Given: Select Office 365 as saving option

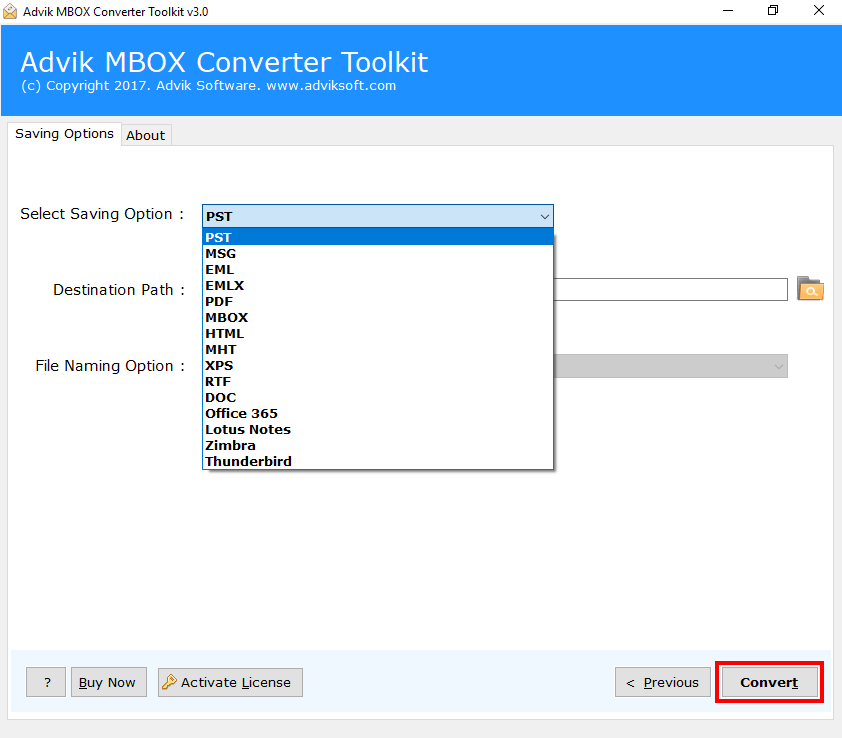Looking at the screenshot, I should (x=378, y=414).
